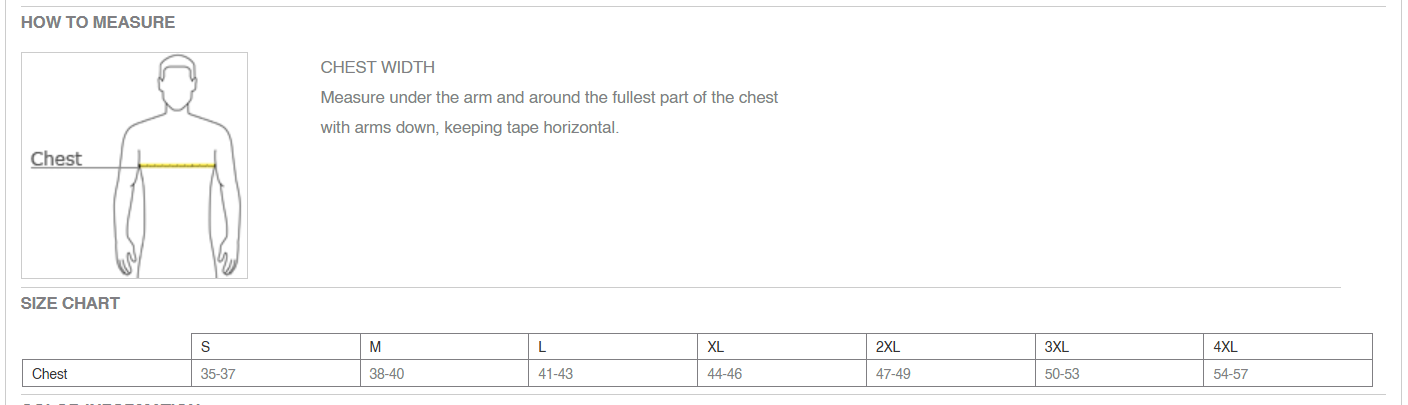Select the 35-37 chest measurement cell
The width and height of the screenshot is (1408, 405).
click(276, 374)
